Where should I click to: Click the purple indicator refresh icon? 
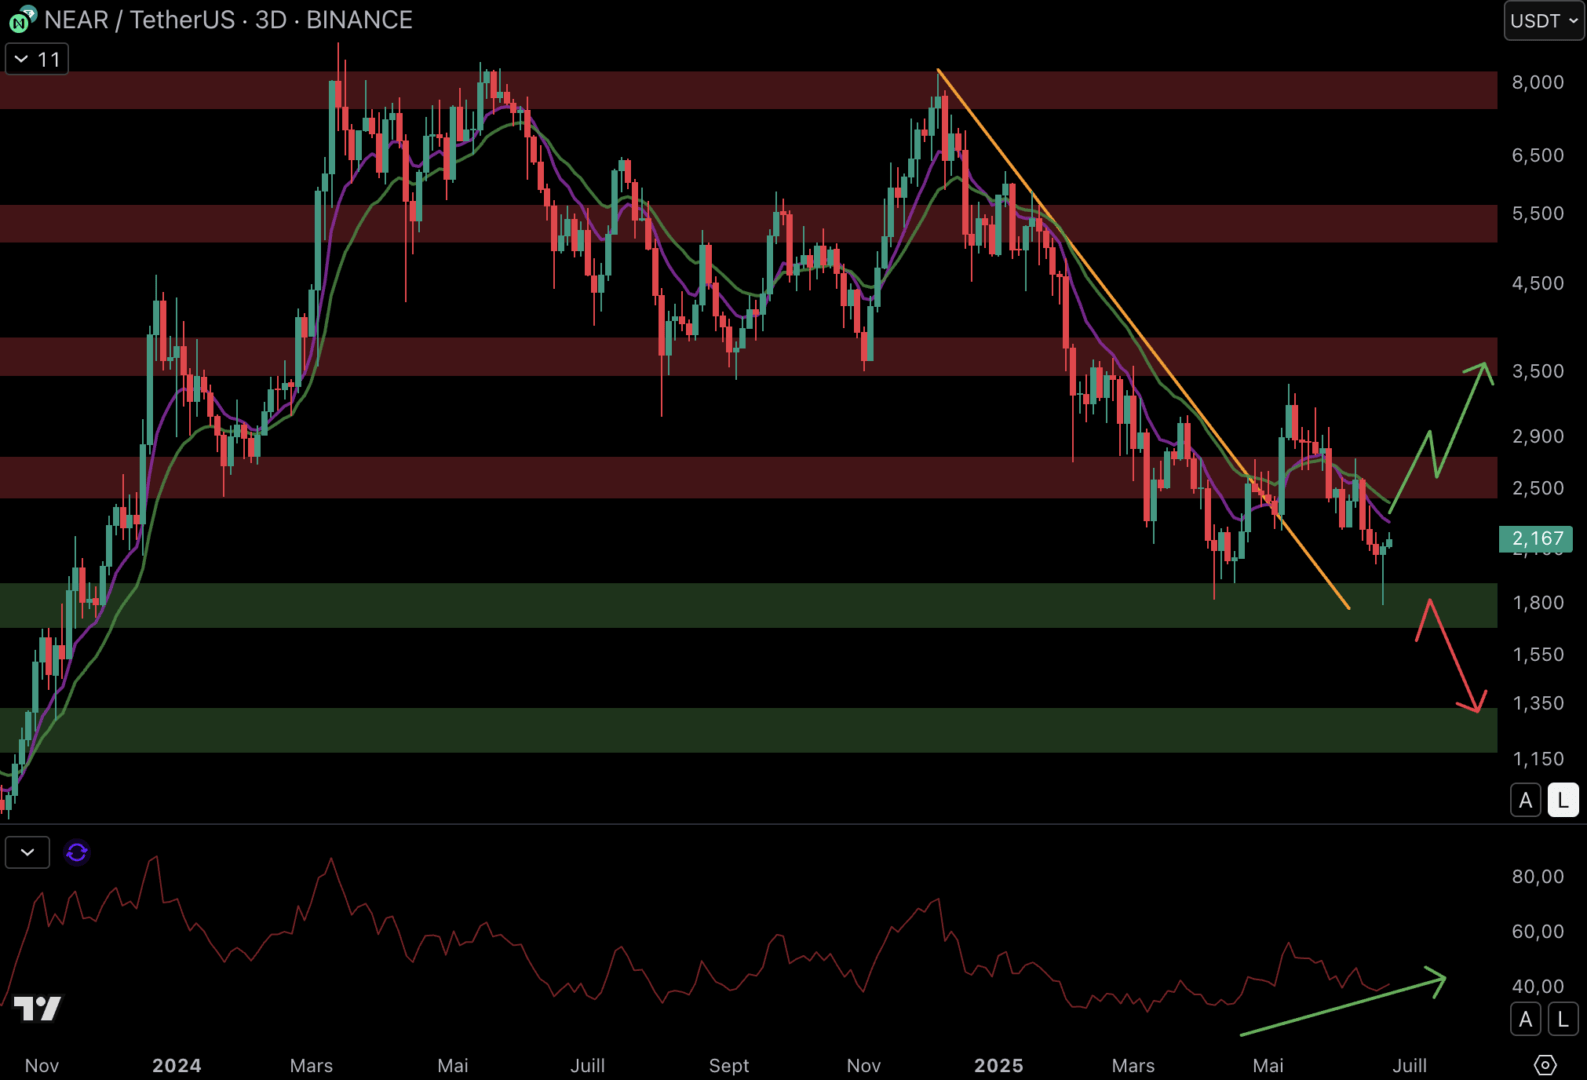point(77,852)
